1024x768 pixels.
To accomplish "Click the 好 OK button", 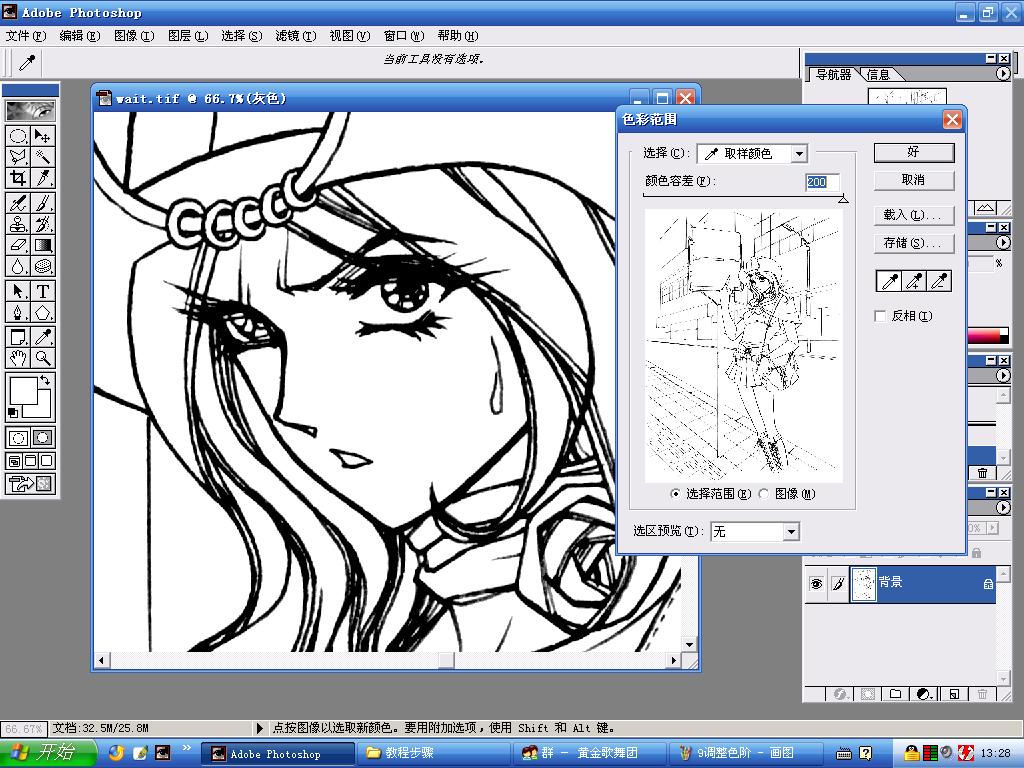I will [x=914, y=152].
